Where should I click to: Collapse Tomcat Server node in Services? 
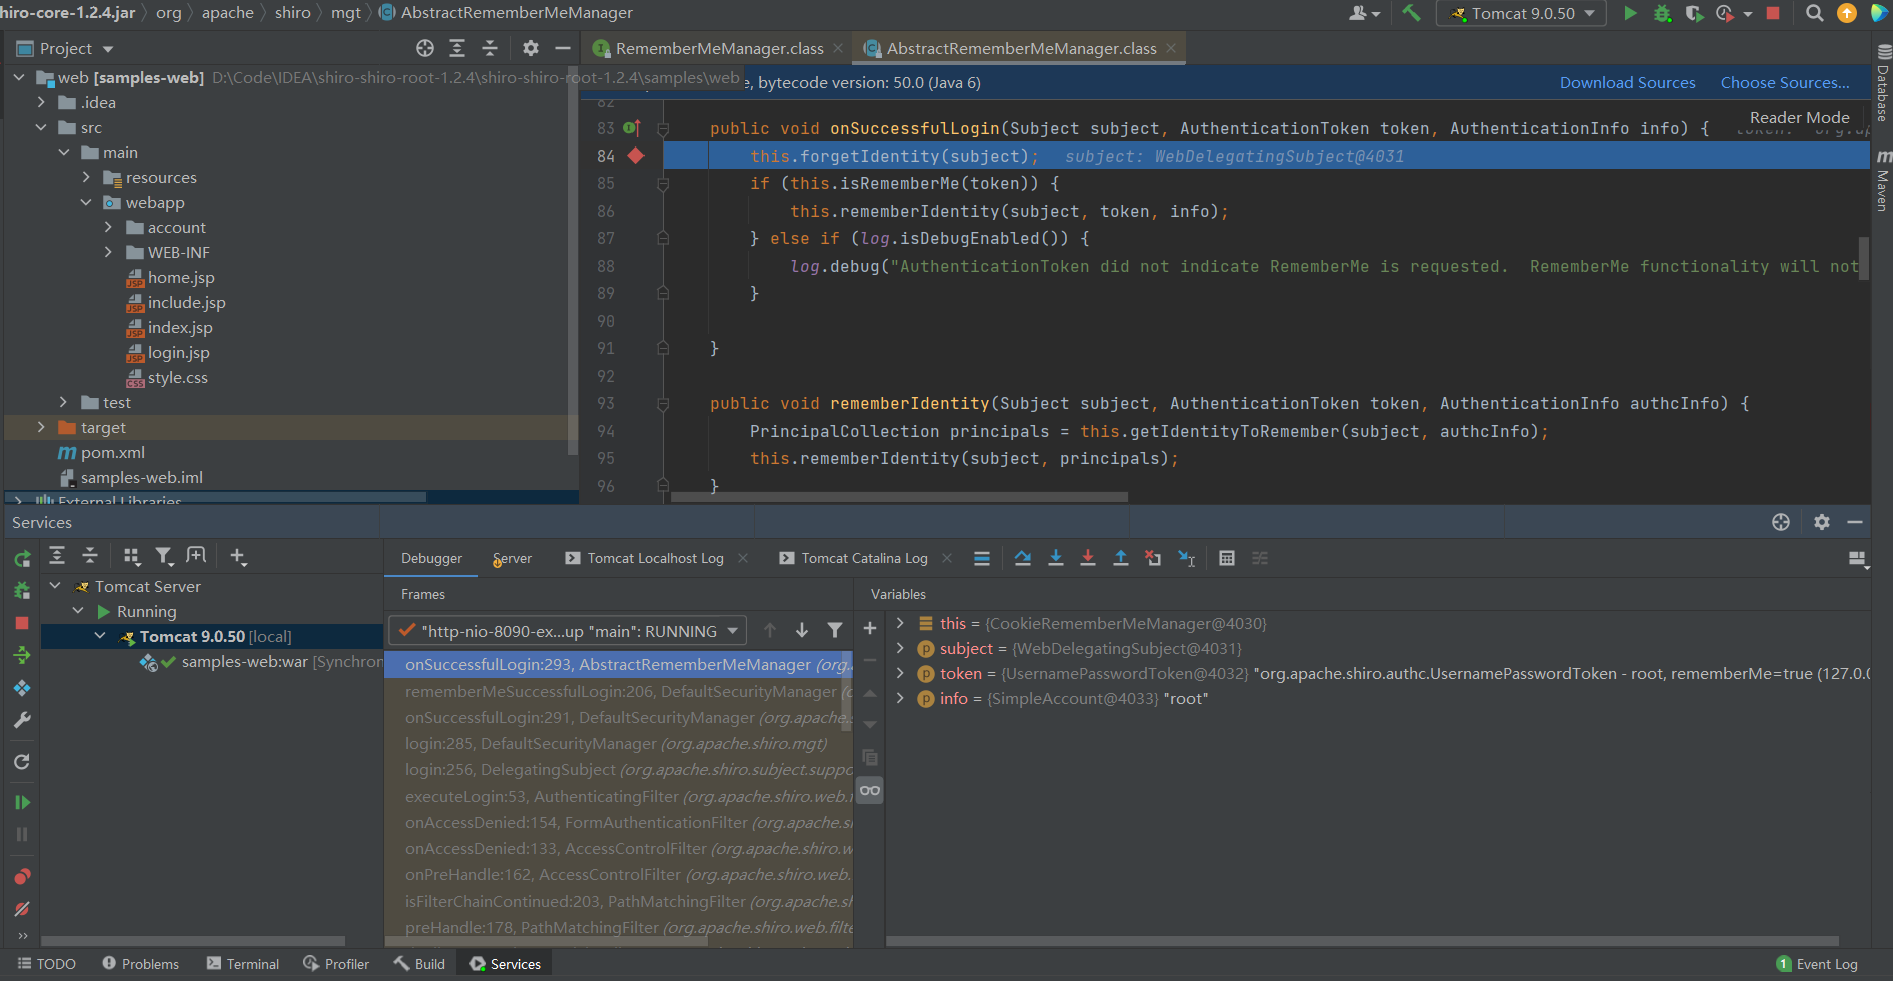tap(56, 586)
